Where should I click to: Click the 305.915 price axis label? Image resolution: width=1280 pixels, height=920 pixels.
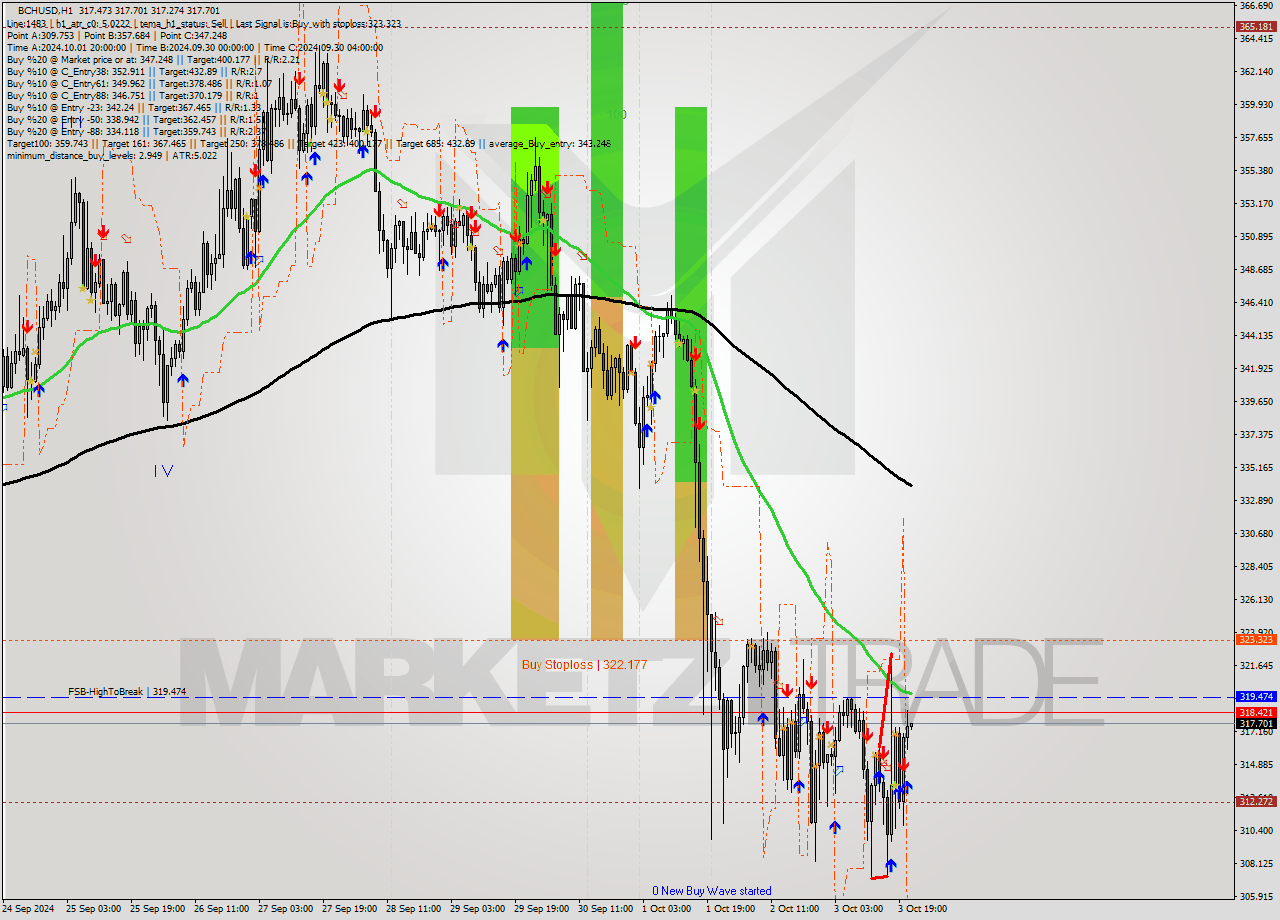point(1255,896)
